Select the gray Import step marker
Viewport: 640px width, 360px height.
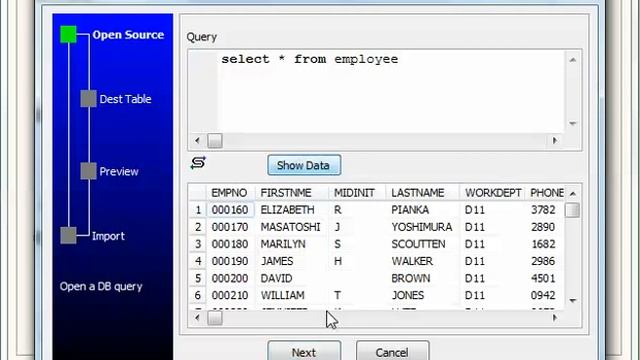pyautogui.click(x=68, y=236)
